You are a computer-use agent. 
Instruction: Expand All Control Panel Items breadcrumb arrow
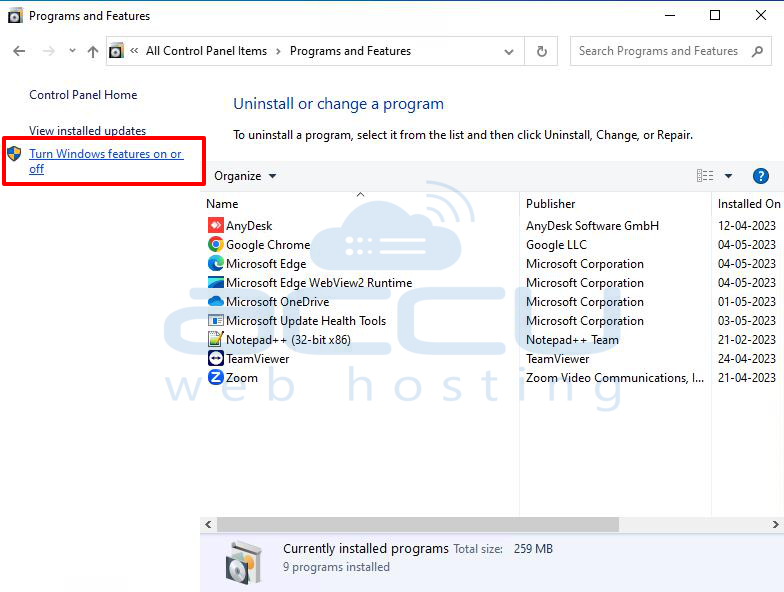(278, 51)
